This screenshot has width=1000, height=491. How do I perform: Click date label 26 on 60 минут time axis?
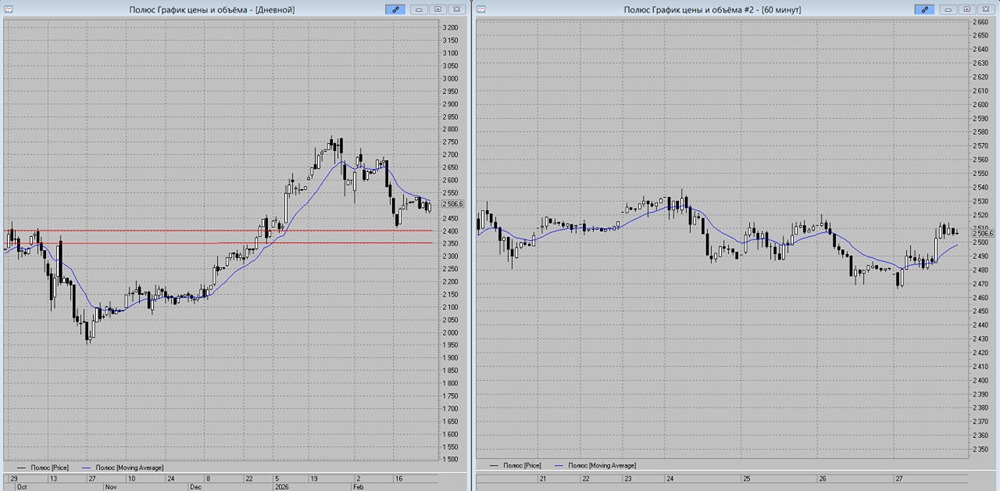click(823, 478)
